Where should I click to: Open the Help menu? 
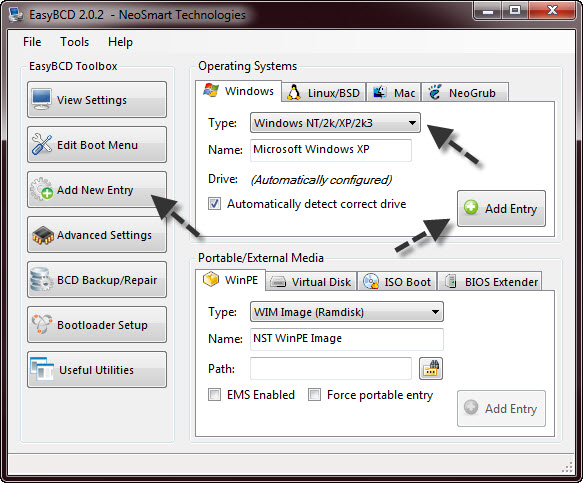[x=120, y=42]
